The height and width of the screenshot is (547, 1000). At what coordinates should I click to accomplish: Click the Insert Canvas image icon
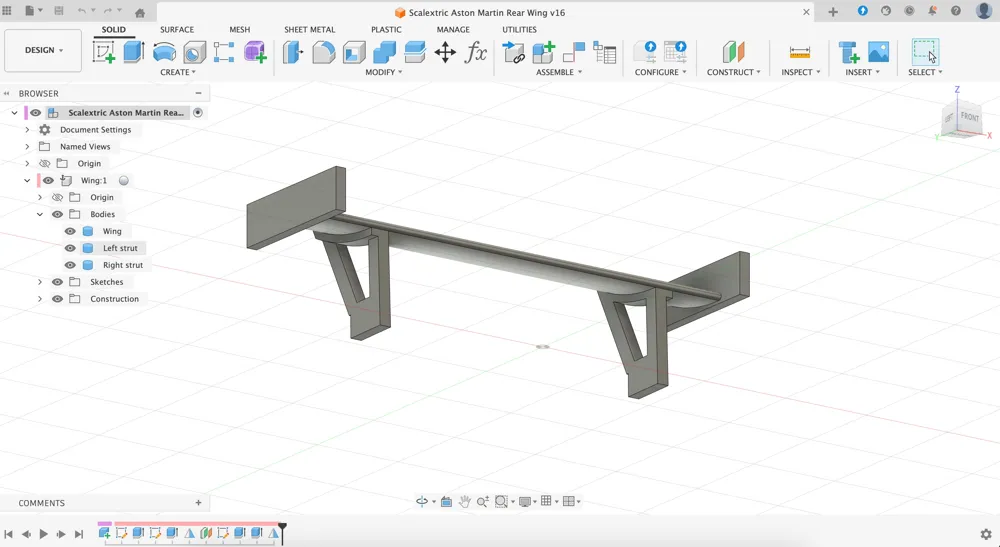879,52
